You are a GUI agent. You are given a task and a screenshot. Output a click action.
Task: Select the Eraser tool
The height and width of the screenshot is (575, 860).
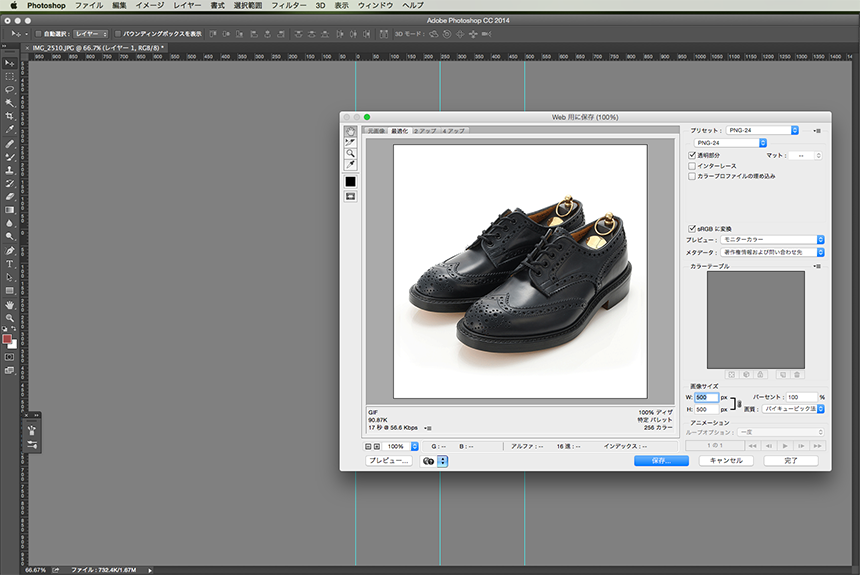pos(9,196)
